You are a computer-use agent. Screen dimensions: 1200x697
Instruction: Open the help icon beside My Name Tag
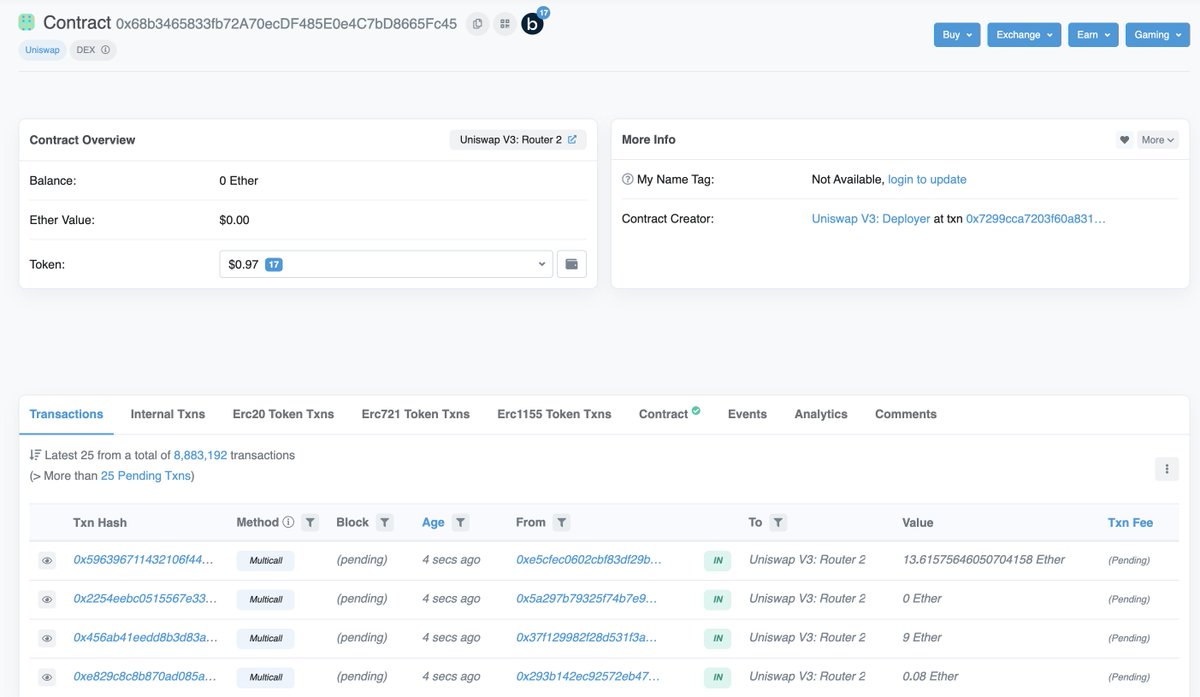[x=627, y=180]
